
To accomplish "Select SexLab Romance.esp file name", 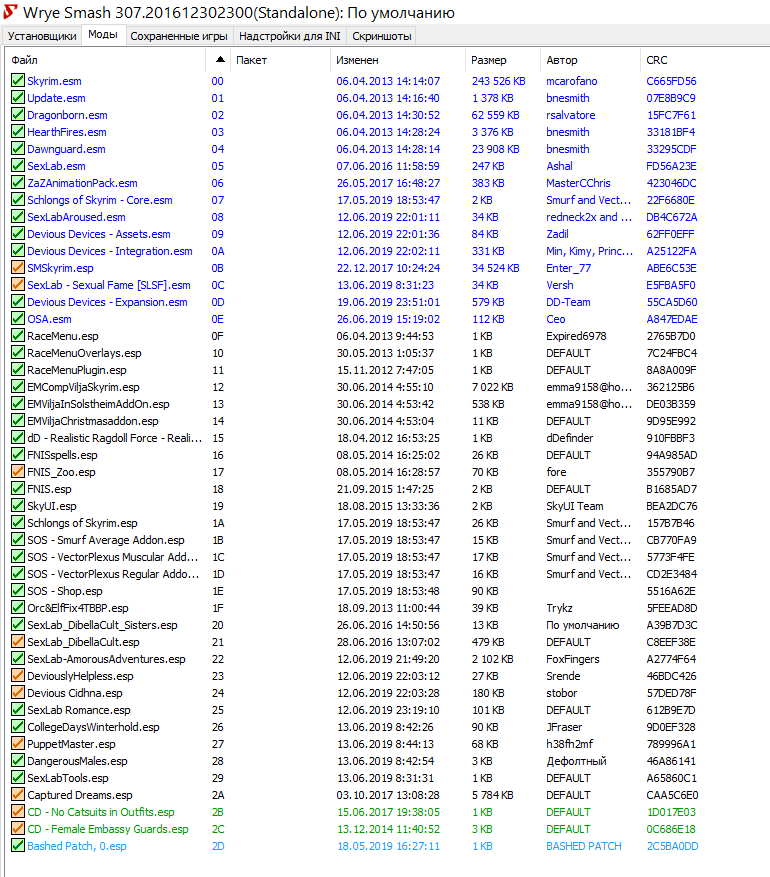I will pos(79,710).
